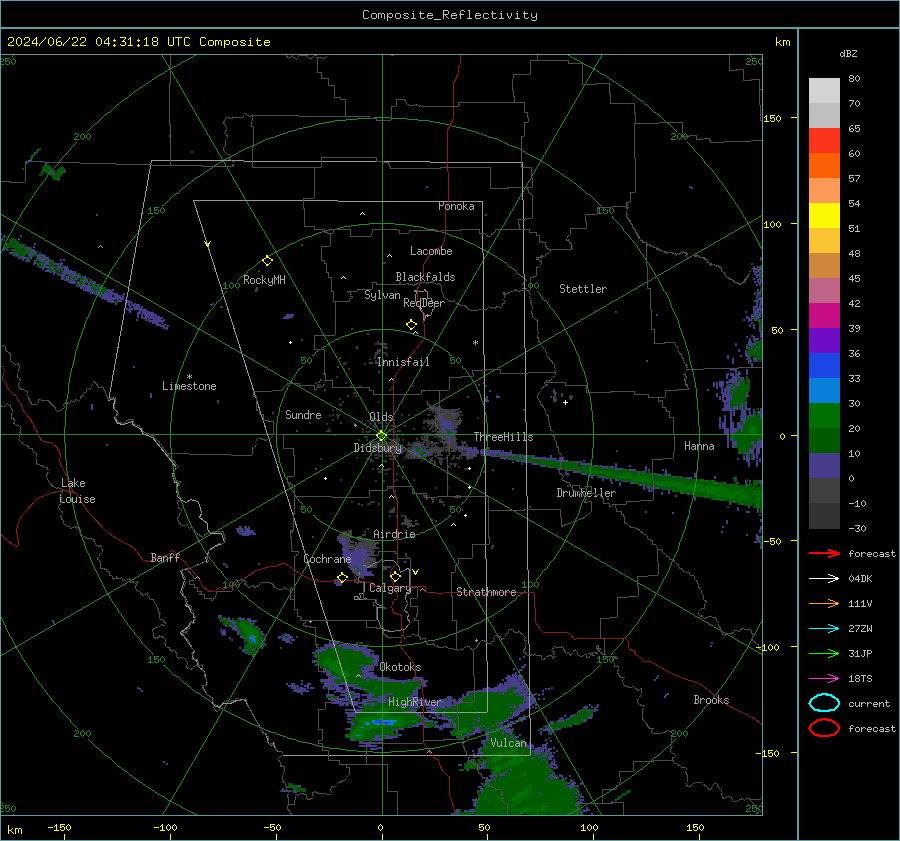Click the Hanna city label
This screenshot has height=841, width=900.
point(699,446)
